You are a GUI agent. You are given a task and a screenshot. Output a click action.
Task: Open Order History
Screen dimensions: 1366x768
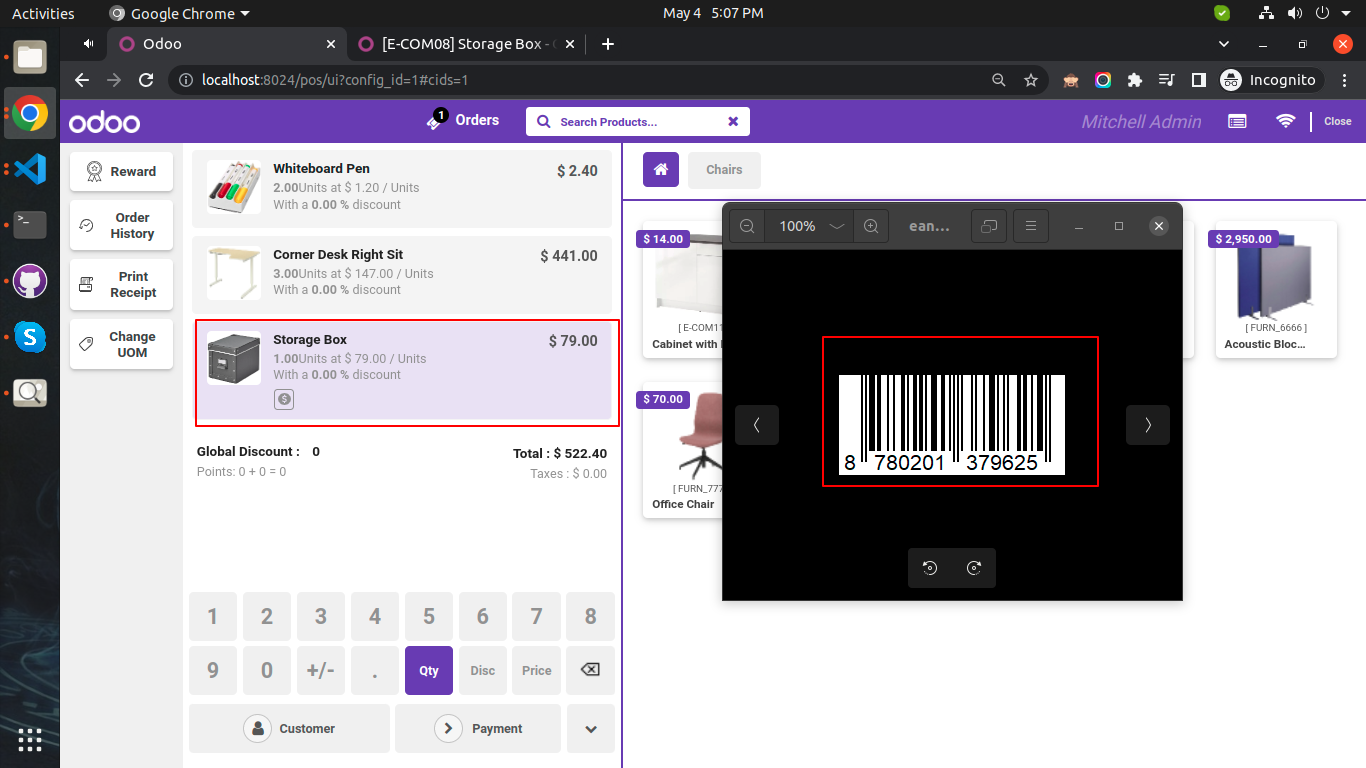coord(121,225)
